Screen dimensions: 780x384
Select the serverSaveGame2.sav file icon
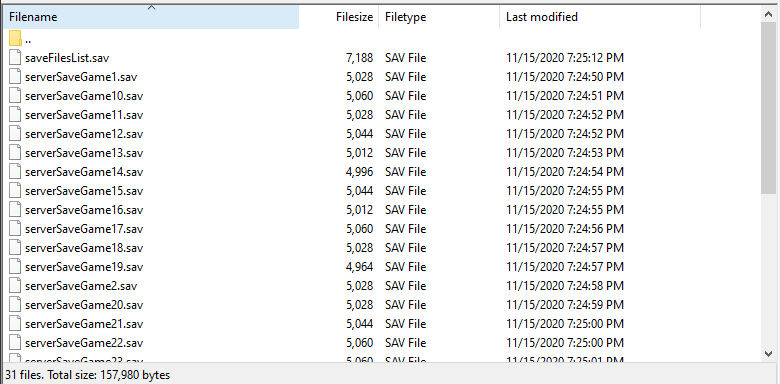(x=15, y=286)
